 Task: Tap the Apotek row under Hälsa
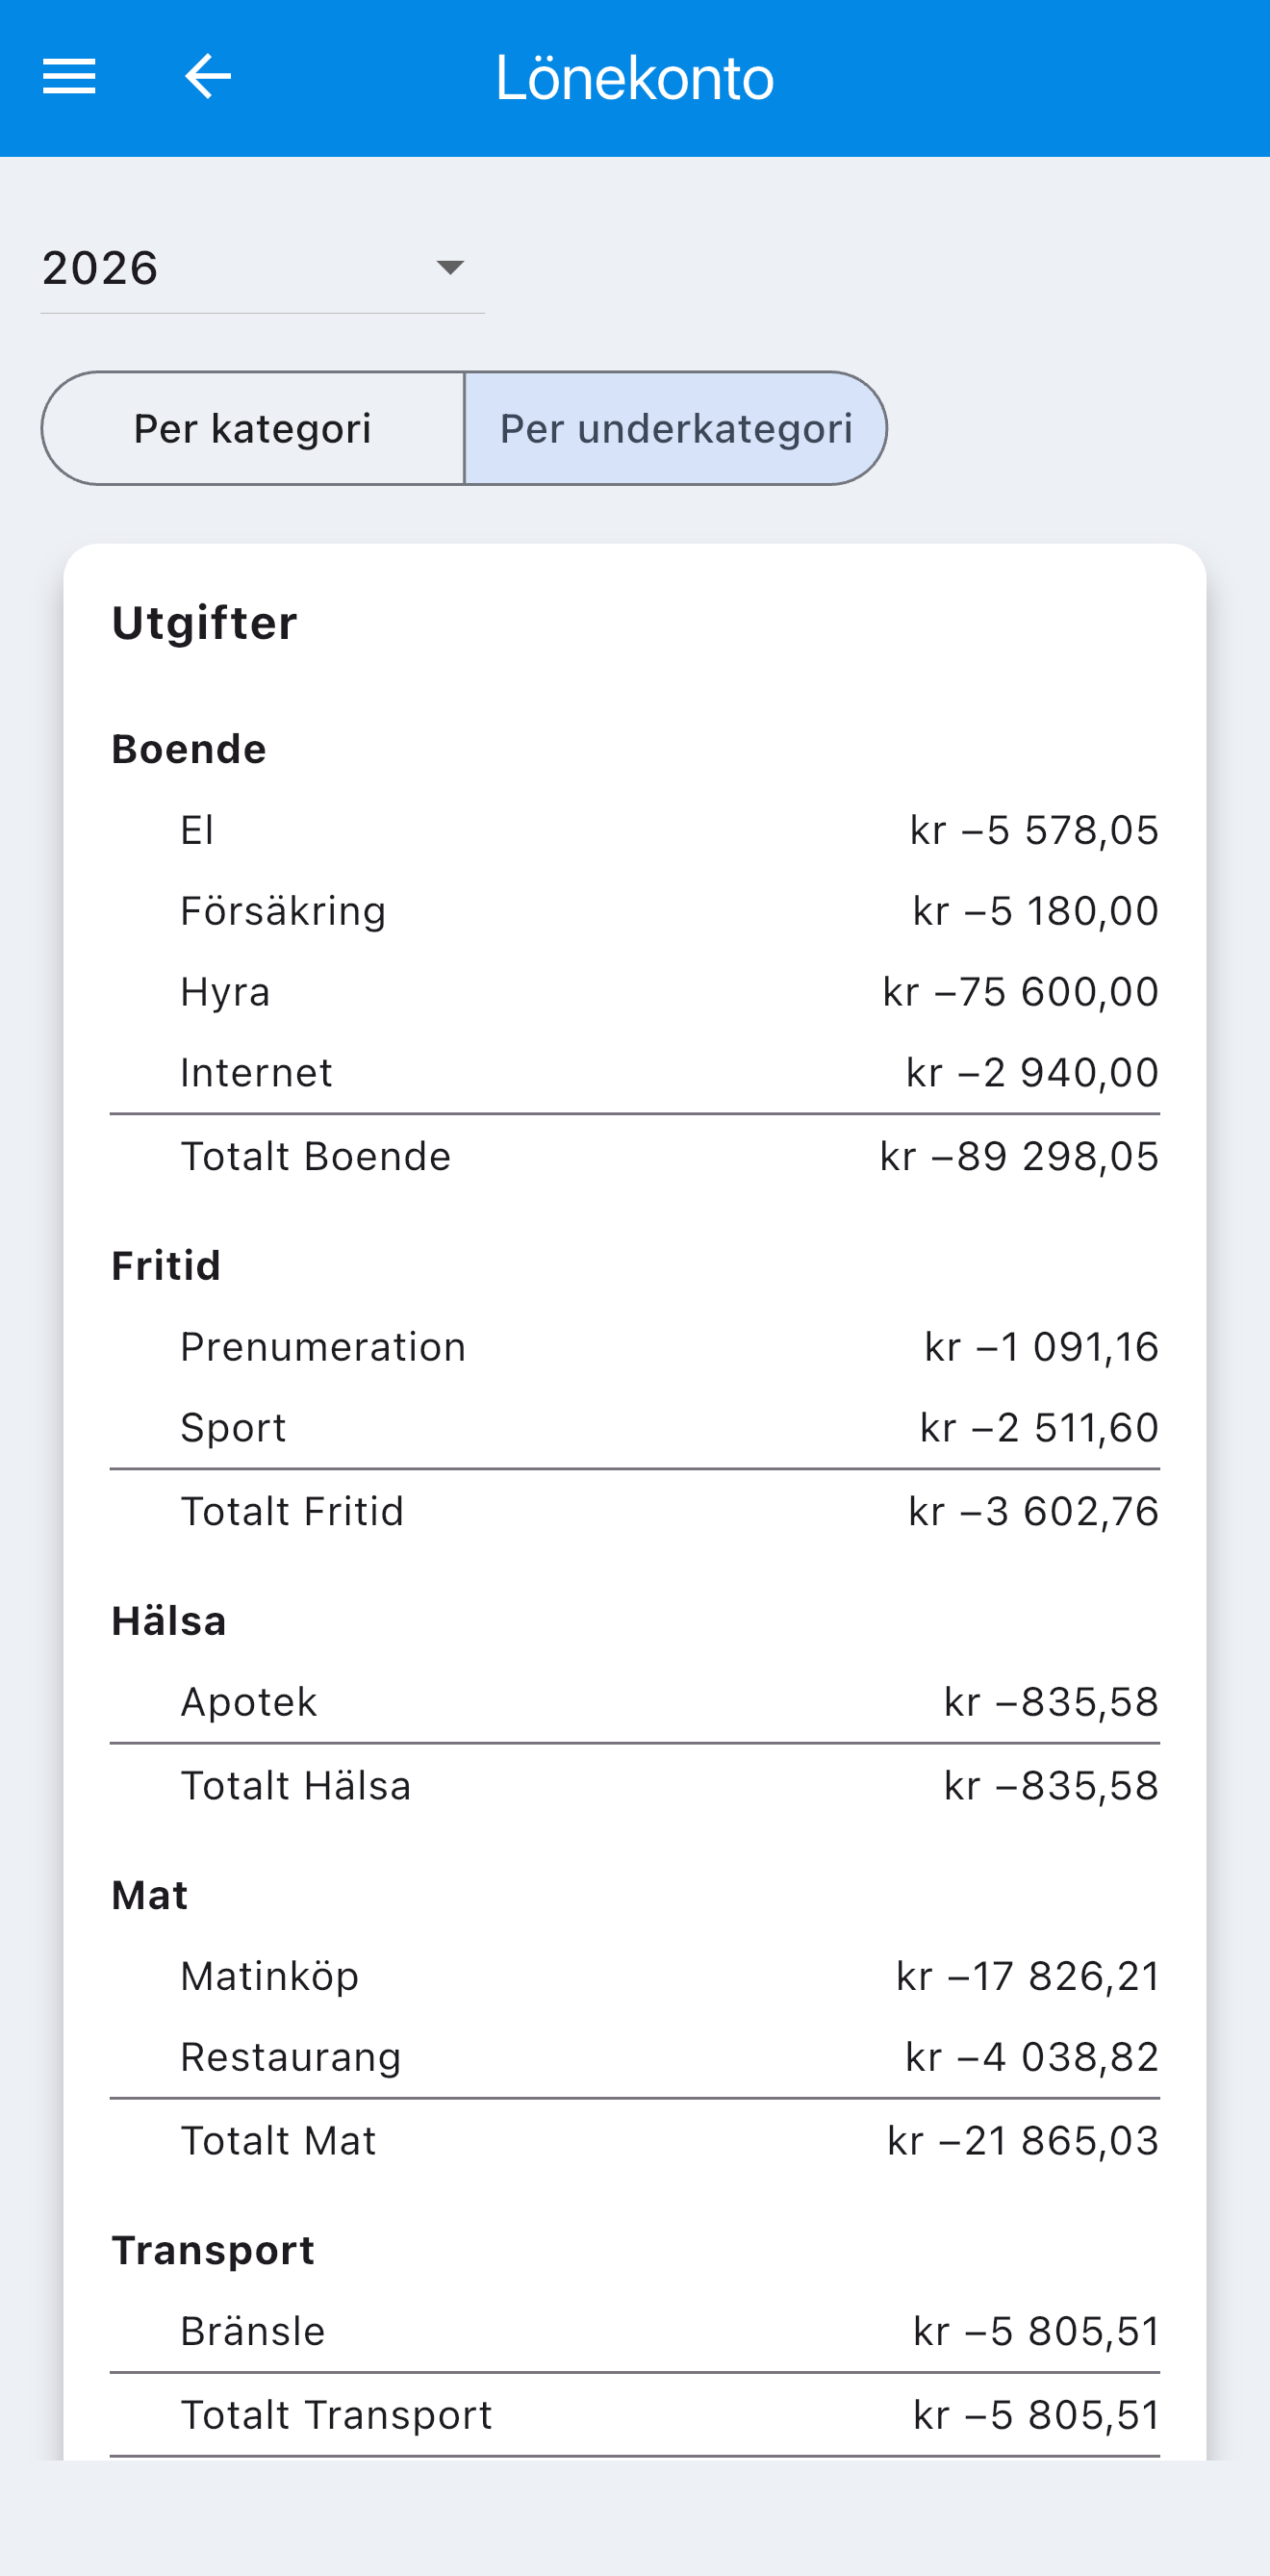(x=635, y=1702)
